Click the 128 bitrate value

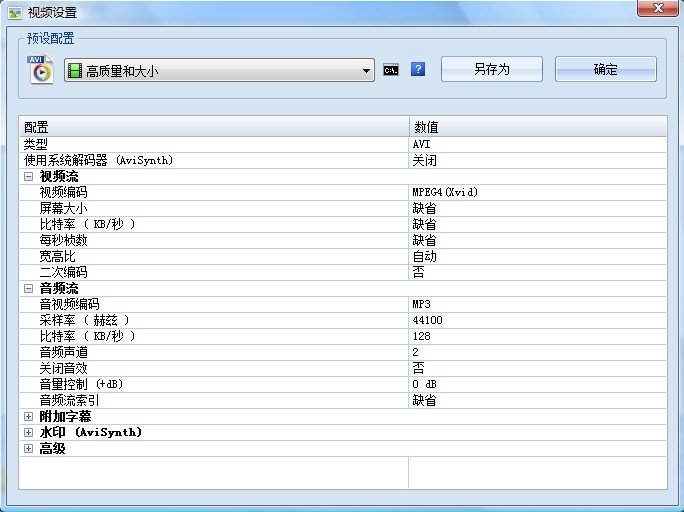click(537, 336)
